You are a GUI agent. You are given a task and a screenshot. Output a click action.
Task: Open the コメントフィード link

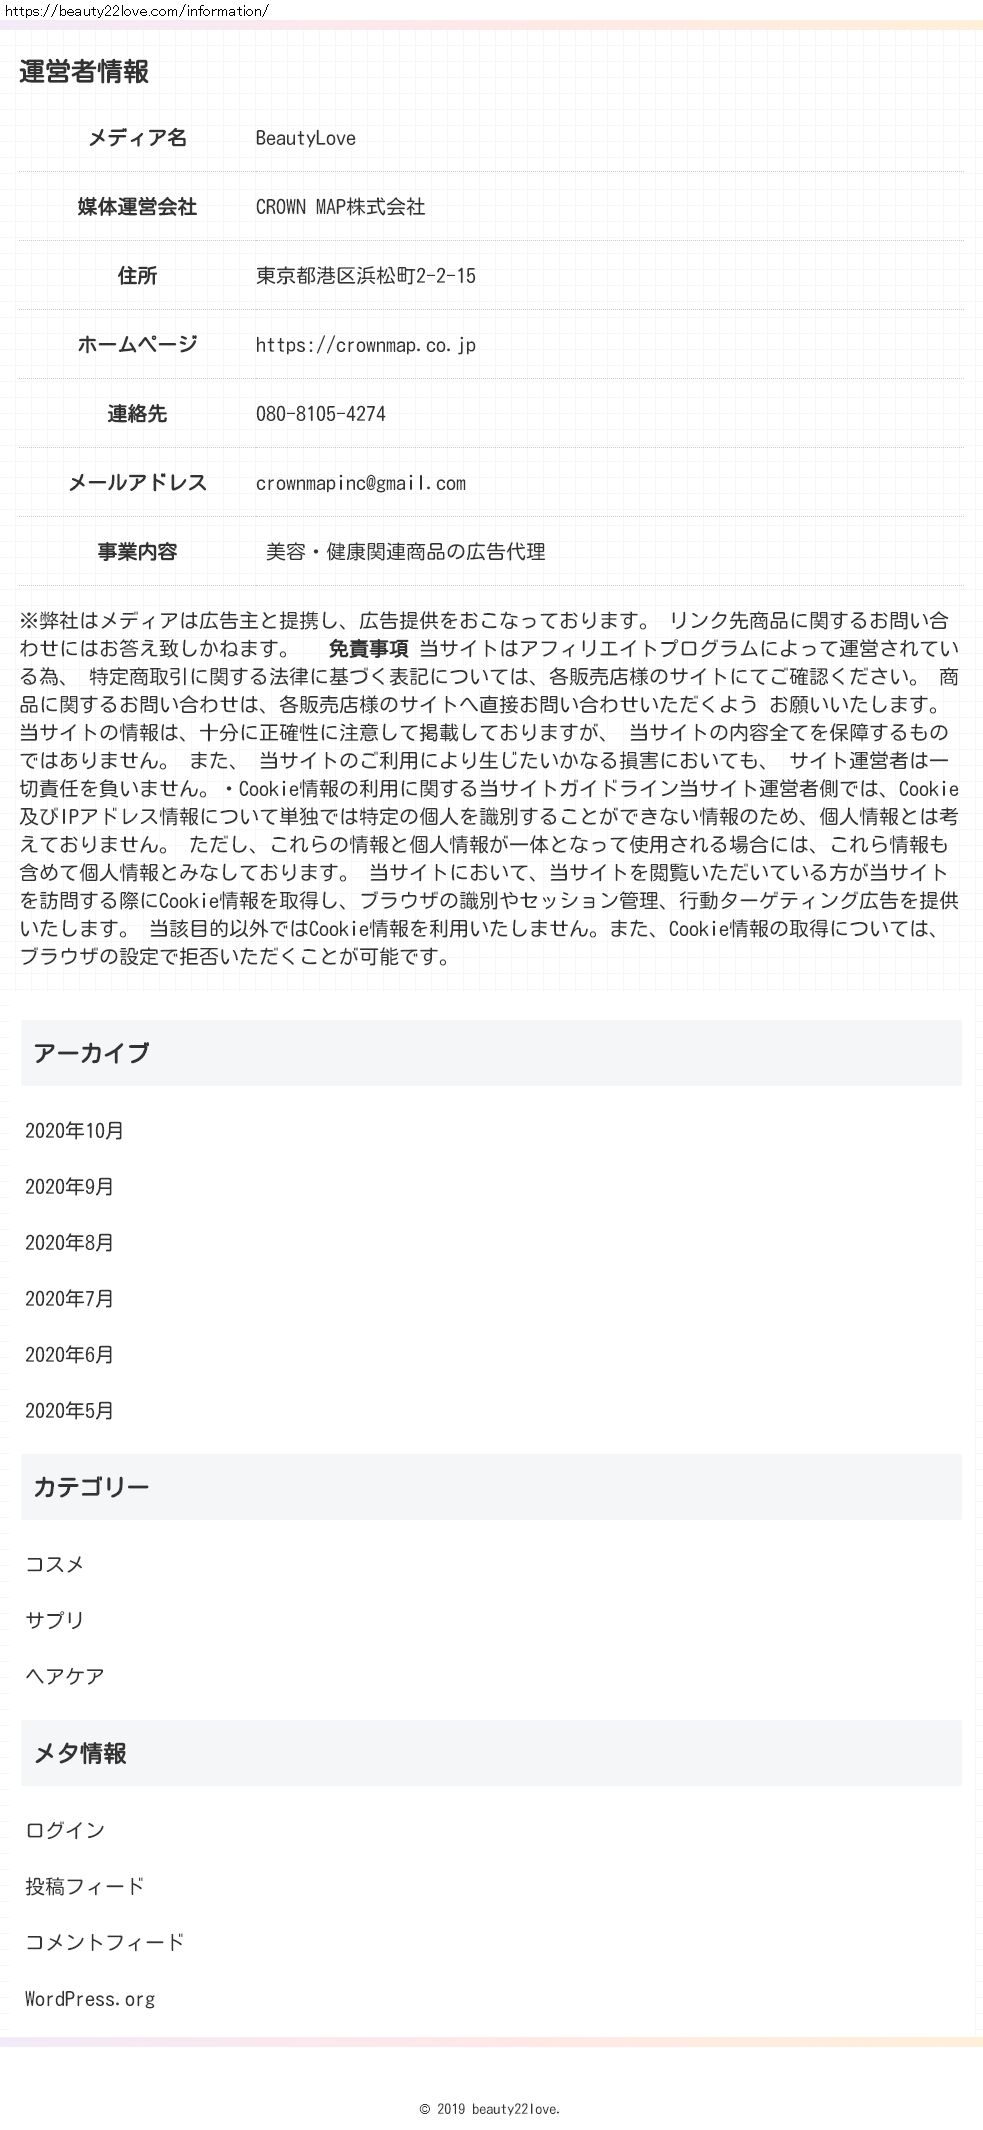pos(105,1942)
